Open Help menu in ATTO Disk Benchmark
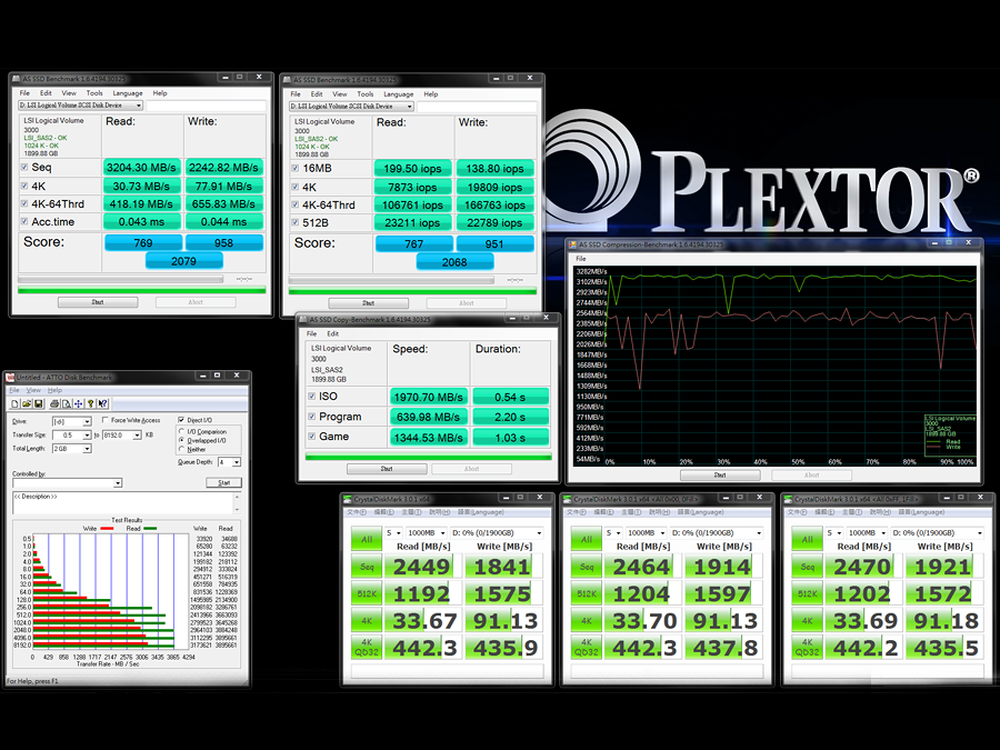 pyautogui.click(x=55, y=390)
